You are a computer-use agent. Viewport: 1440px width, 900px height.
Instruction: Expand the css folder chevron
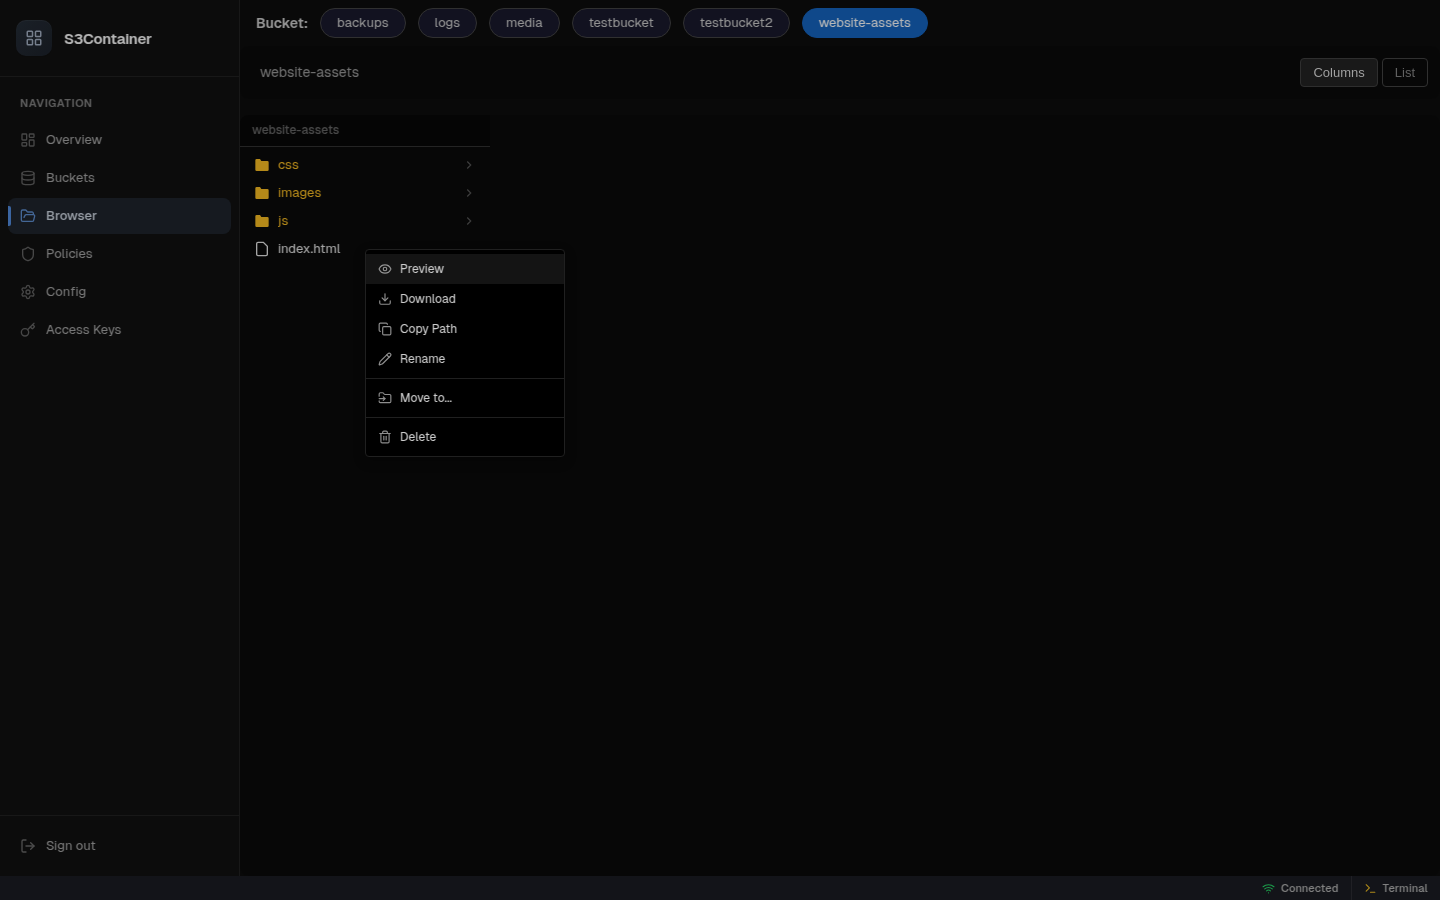tap(468, 165)
